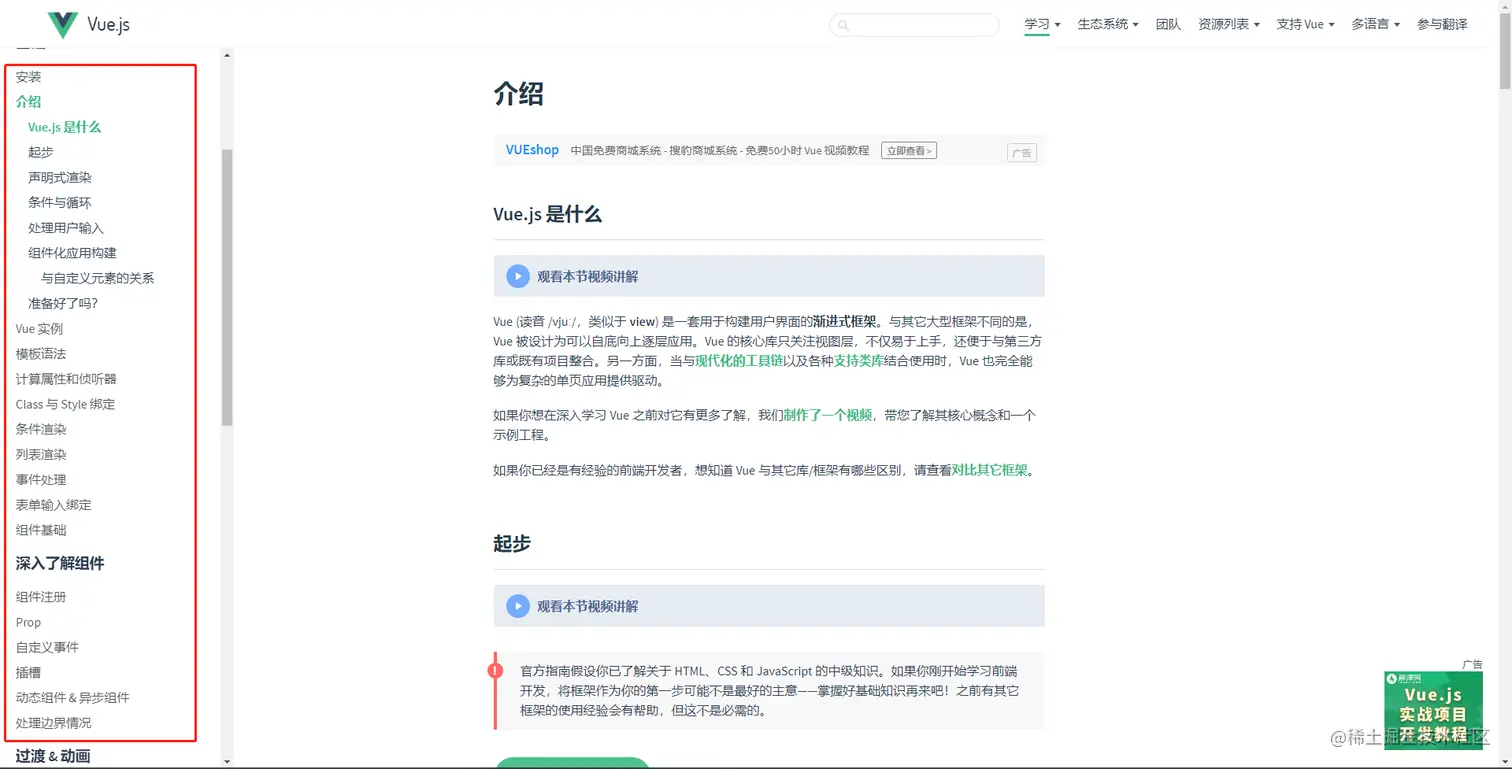
Task: Open 插槽 in the sidebar
Action: click(x=28, y=673)
